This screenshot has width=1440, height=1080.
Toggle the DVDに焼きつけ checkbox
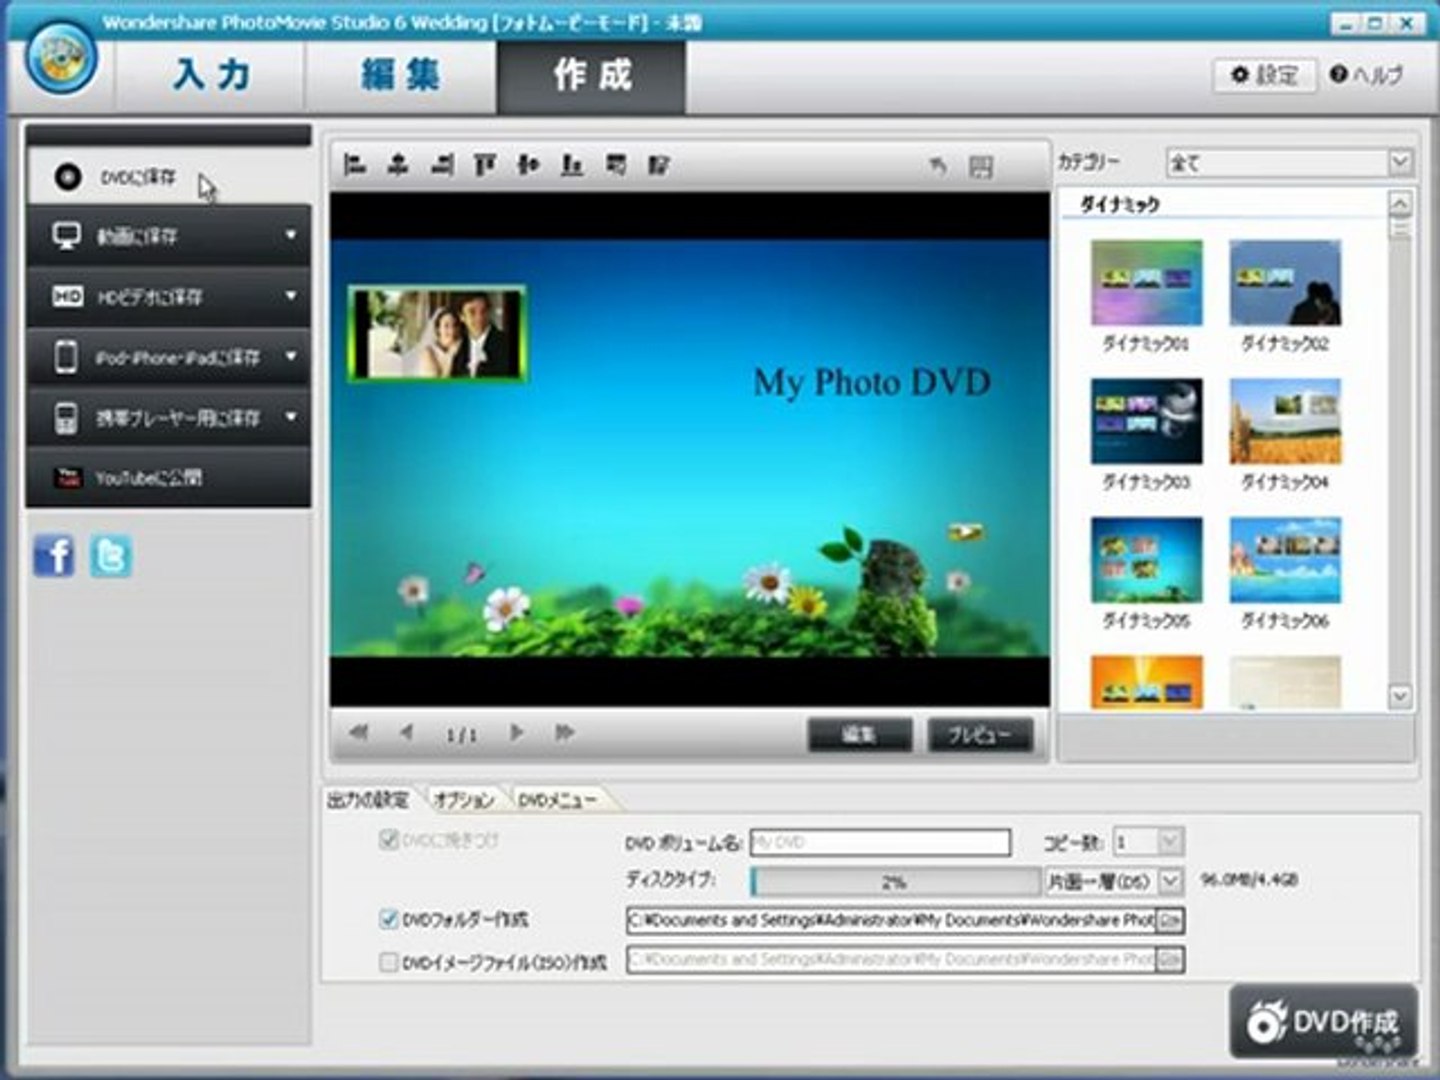pyautogui.click(x=389, y=840)
